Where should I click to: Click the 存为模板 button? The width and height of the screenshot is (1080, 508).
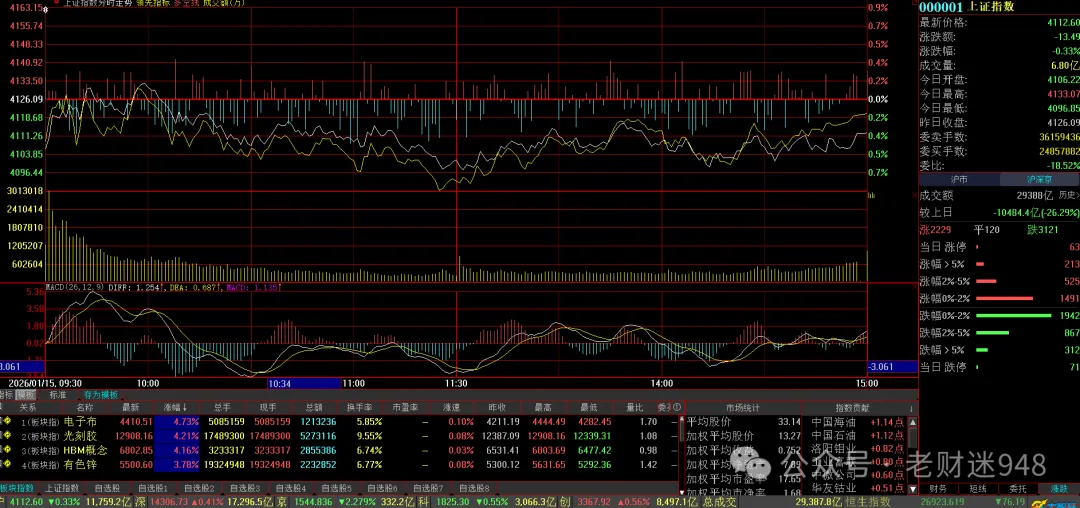(100, 394)
